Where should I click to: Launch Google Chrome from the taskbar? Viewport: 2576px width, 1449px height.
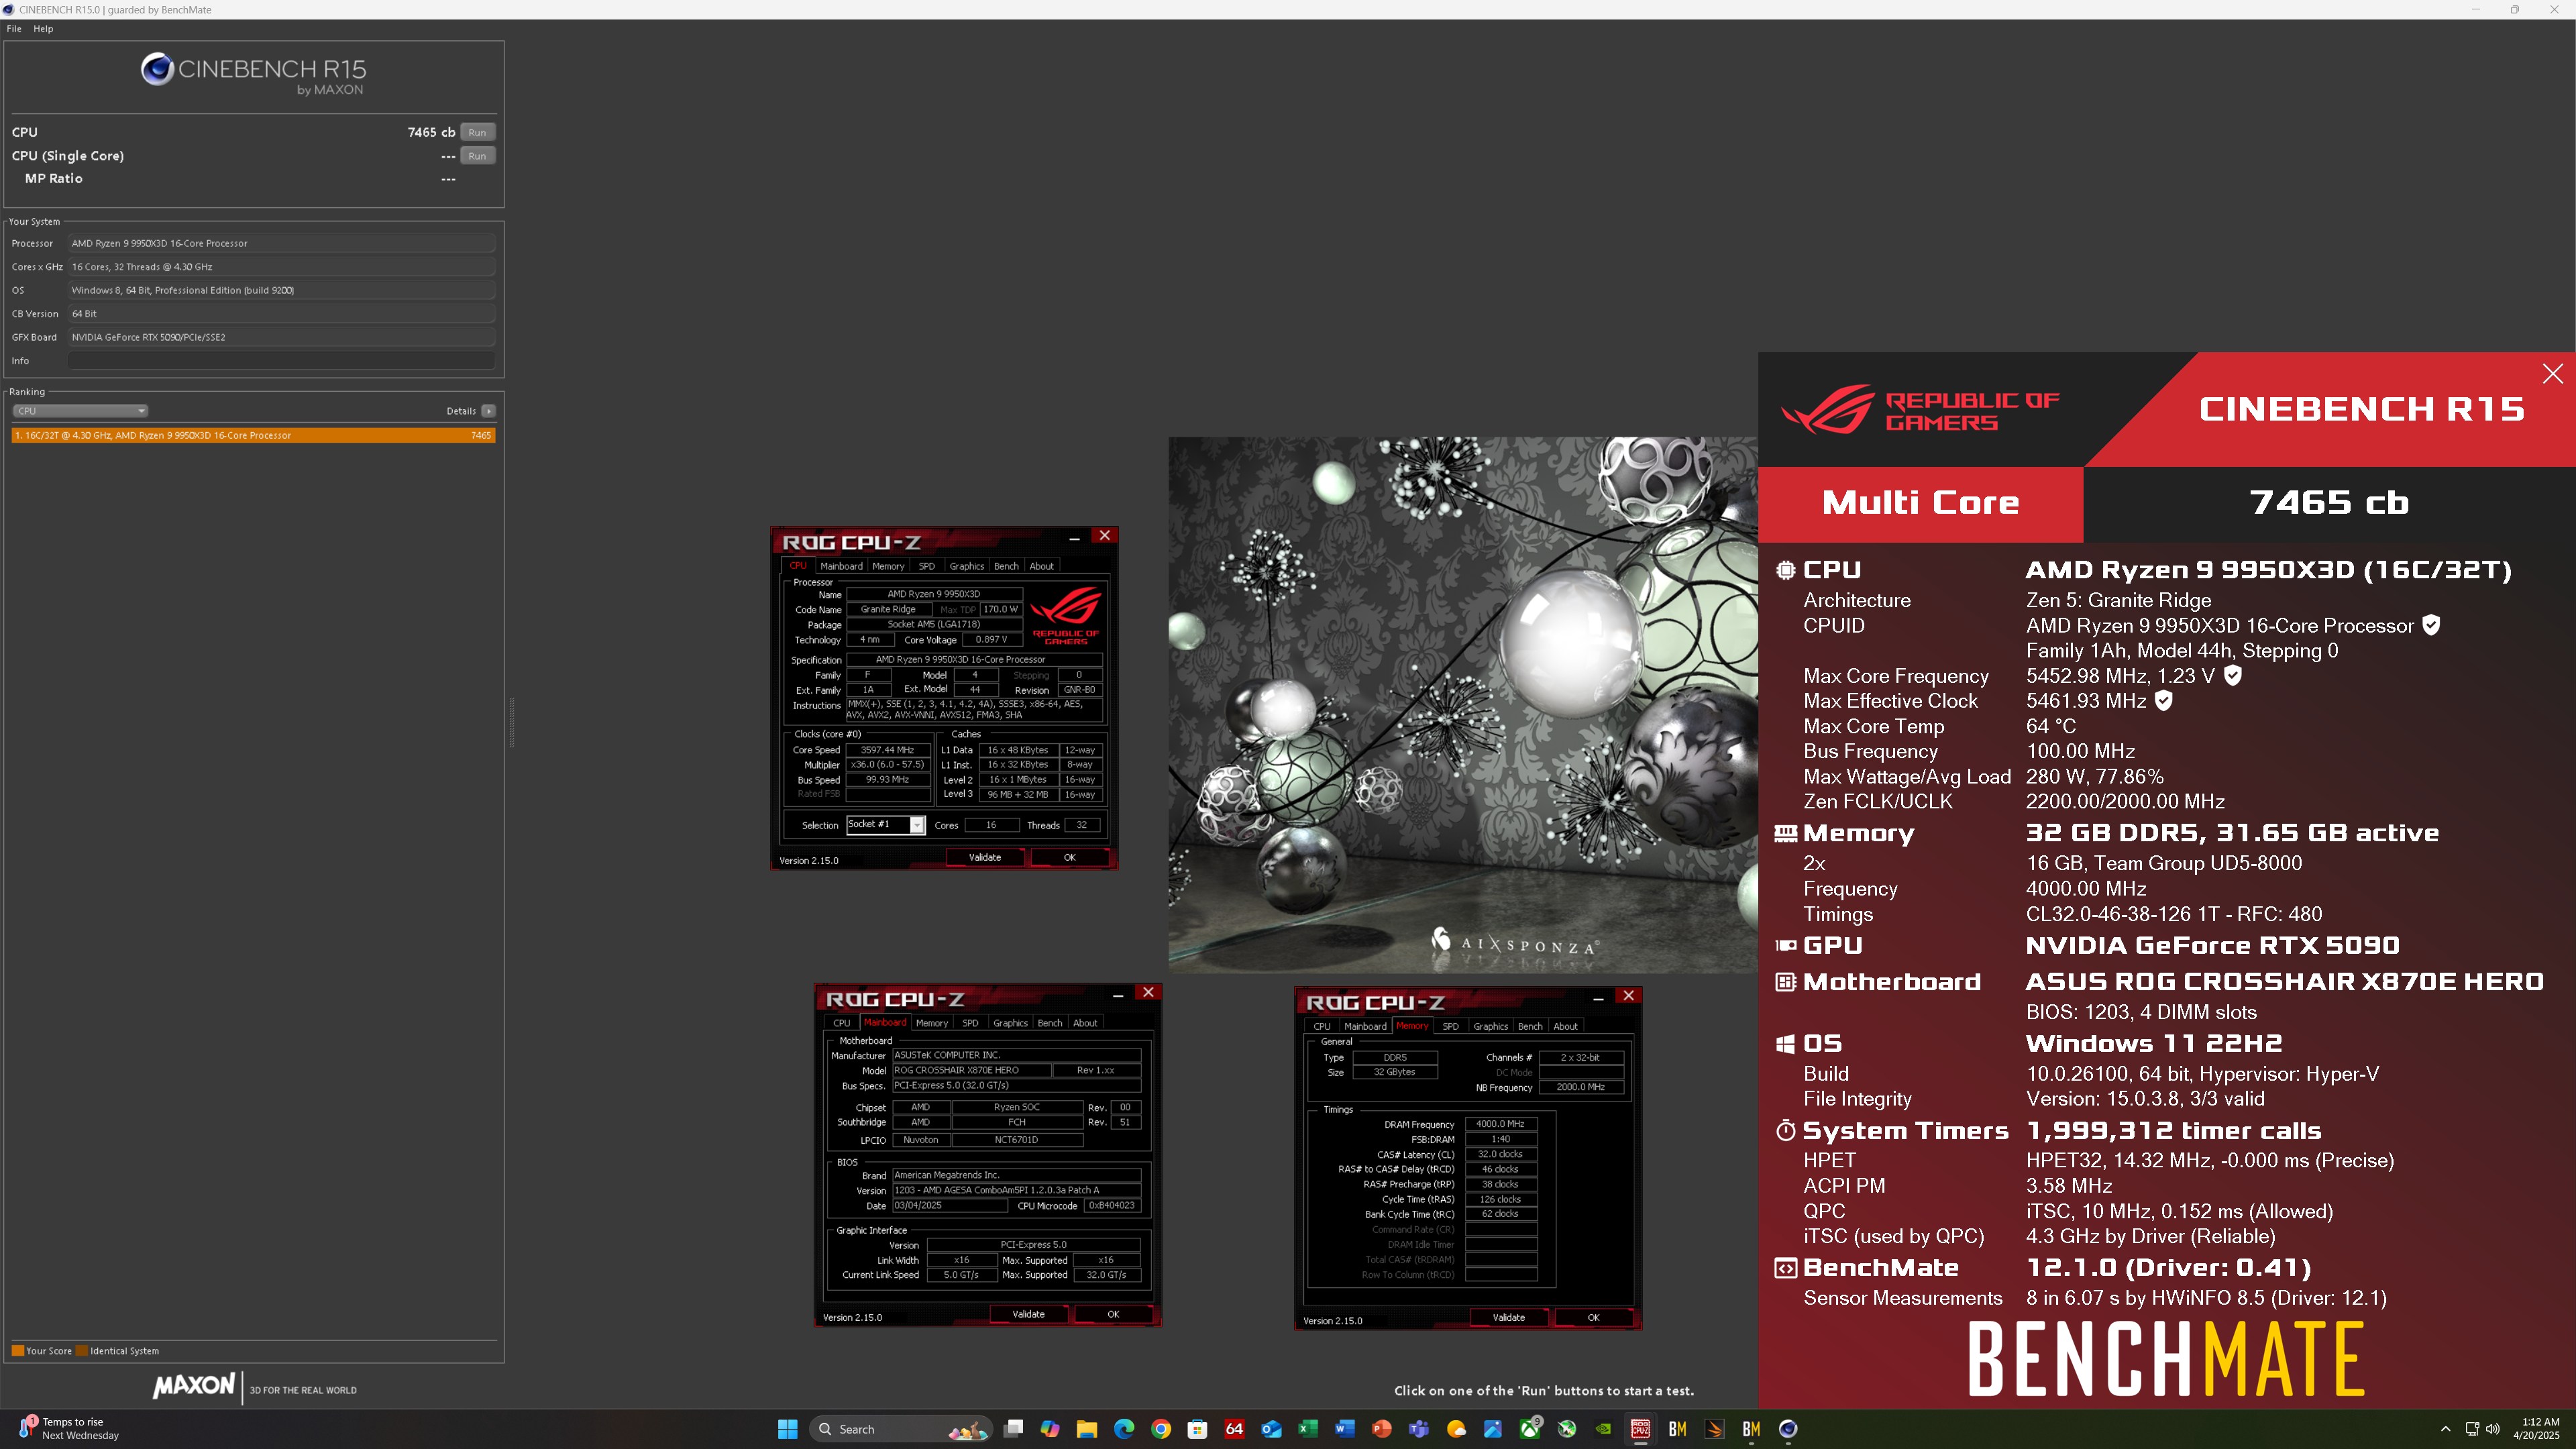(1161, 1429)
